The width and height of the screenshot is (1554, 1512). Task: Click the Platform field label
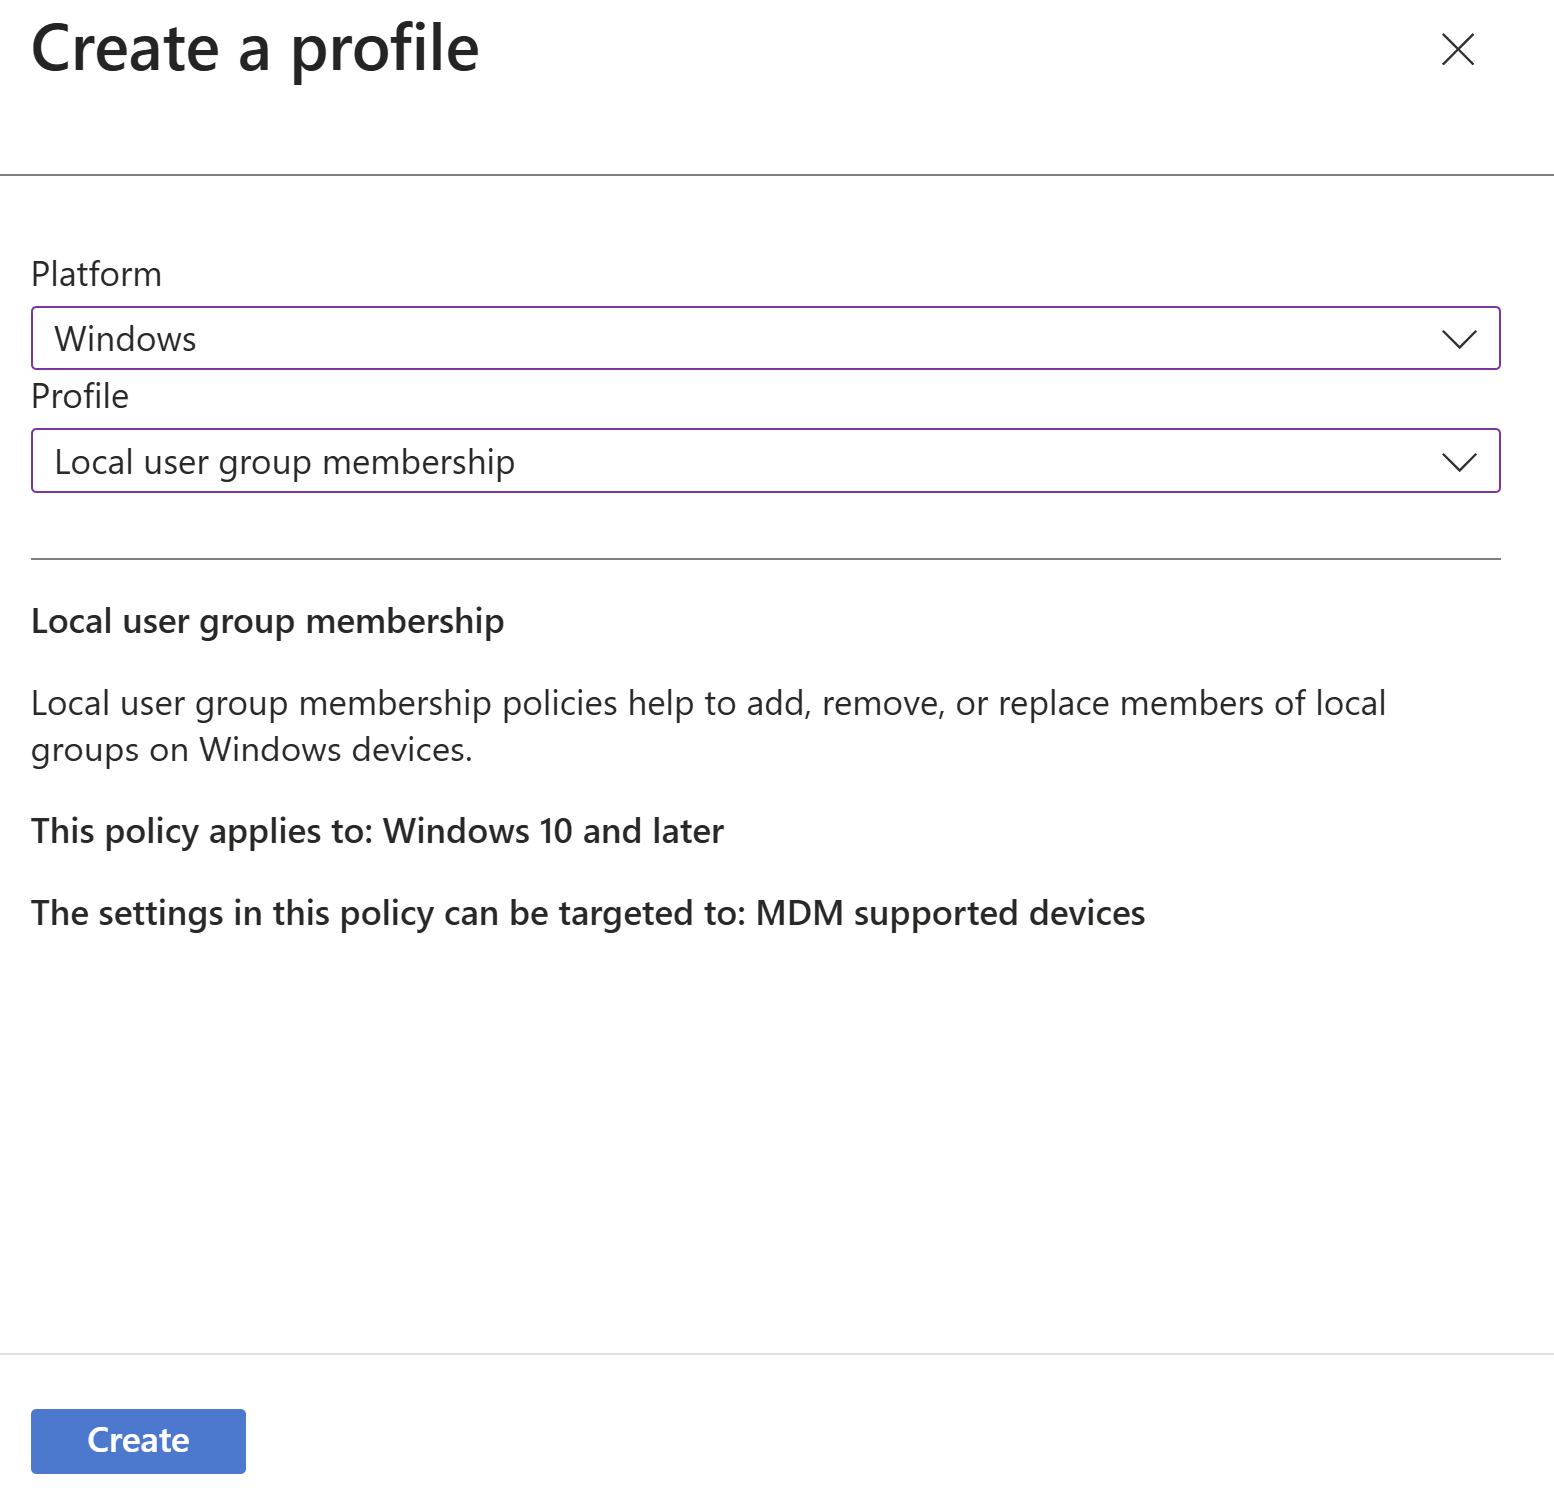pyautogui.click(x=96, y=274)
